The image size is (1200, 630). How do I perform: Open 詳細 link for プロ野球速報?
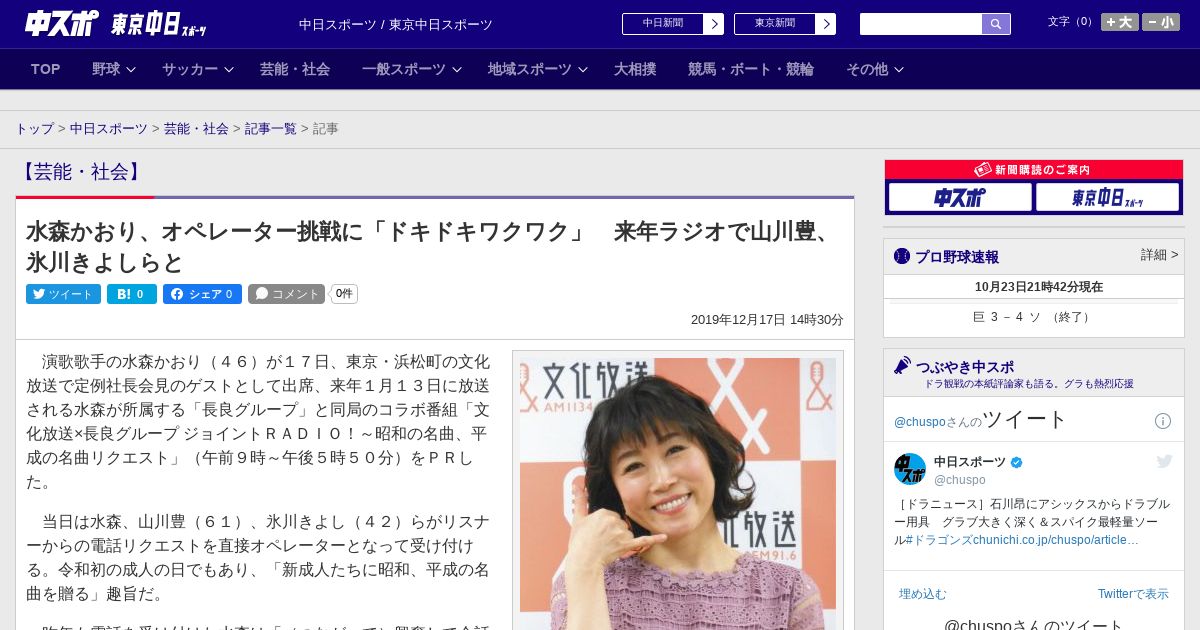tap(1160, 255)
